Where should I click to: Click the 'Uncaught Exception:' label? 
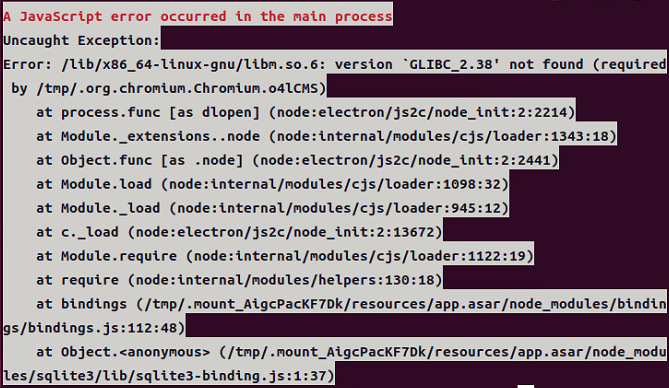(81, 41)
